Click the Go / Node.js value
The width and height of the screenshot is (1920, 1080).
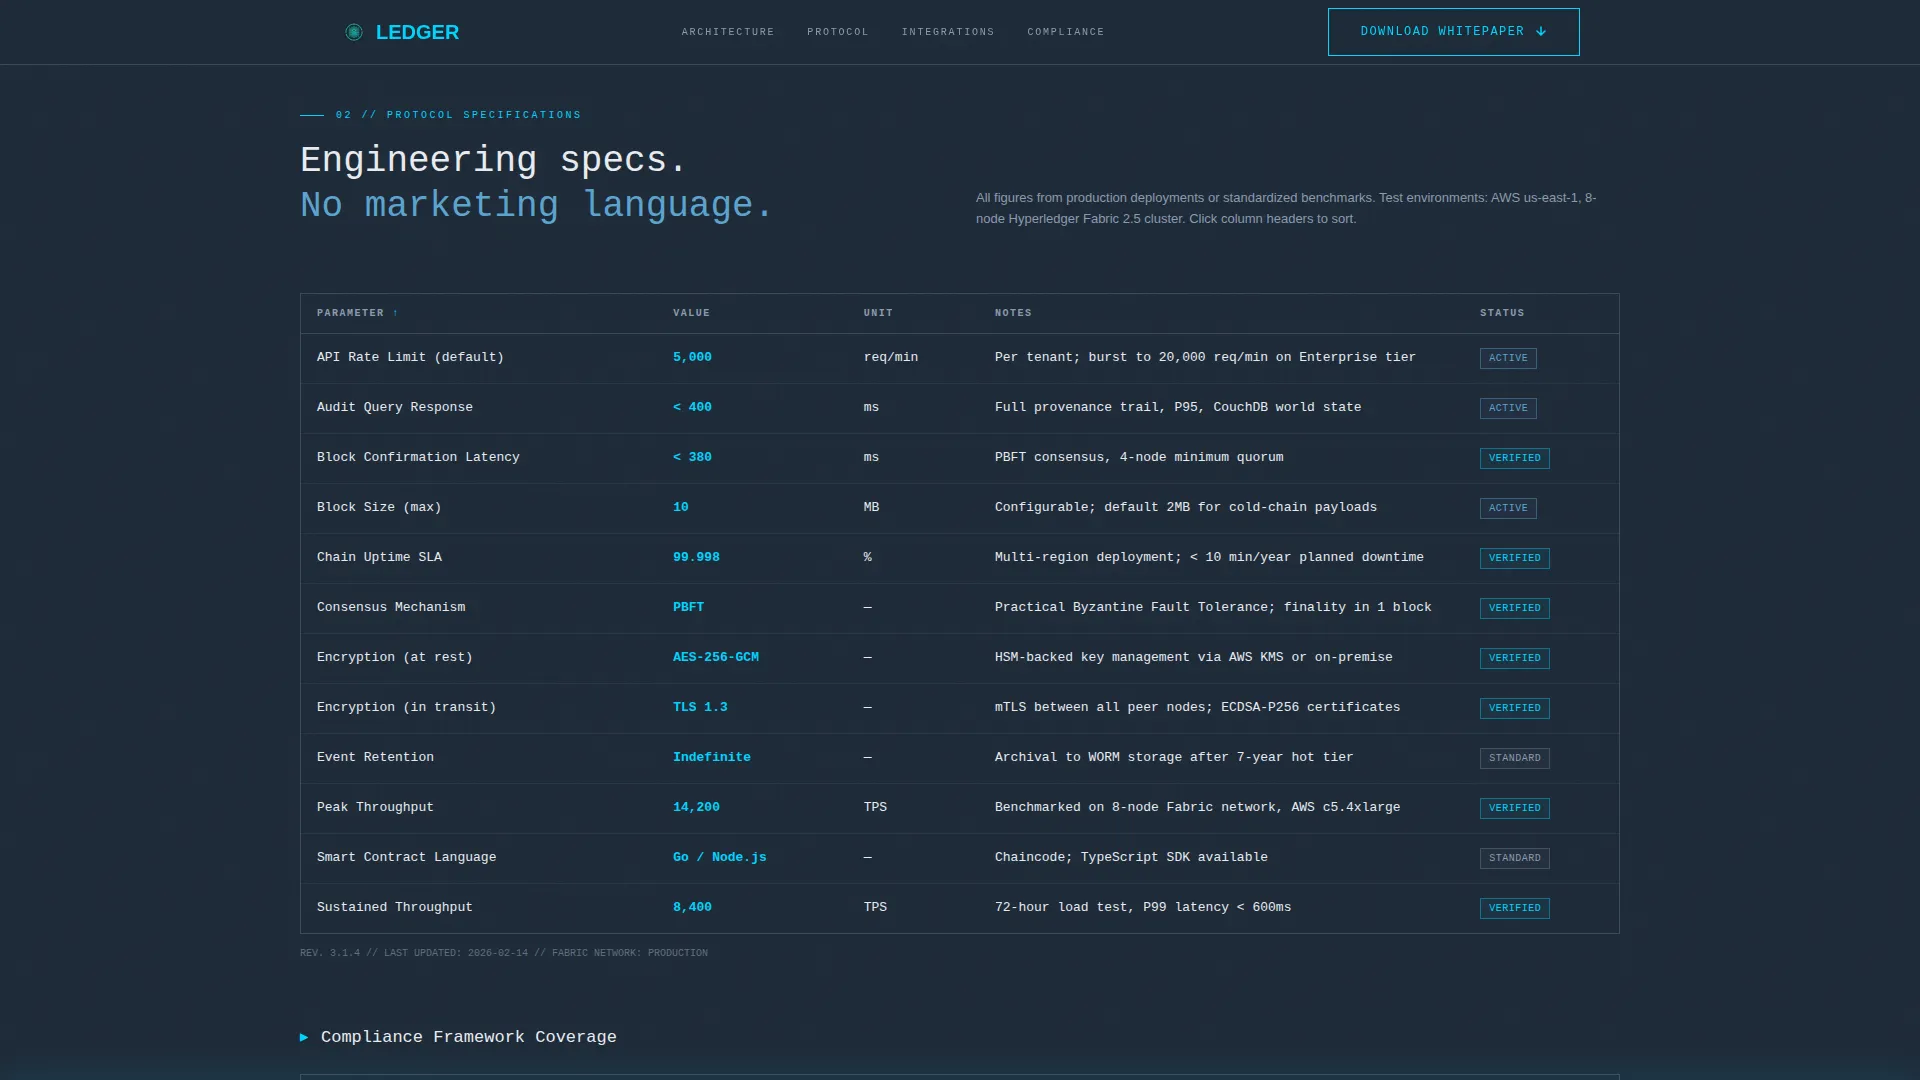(720, 857)
